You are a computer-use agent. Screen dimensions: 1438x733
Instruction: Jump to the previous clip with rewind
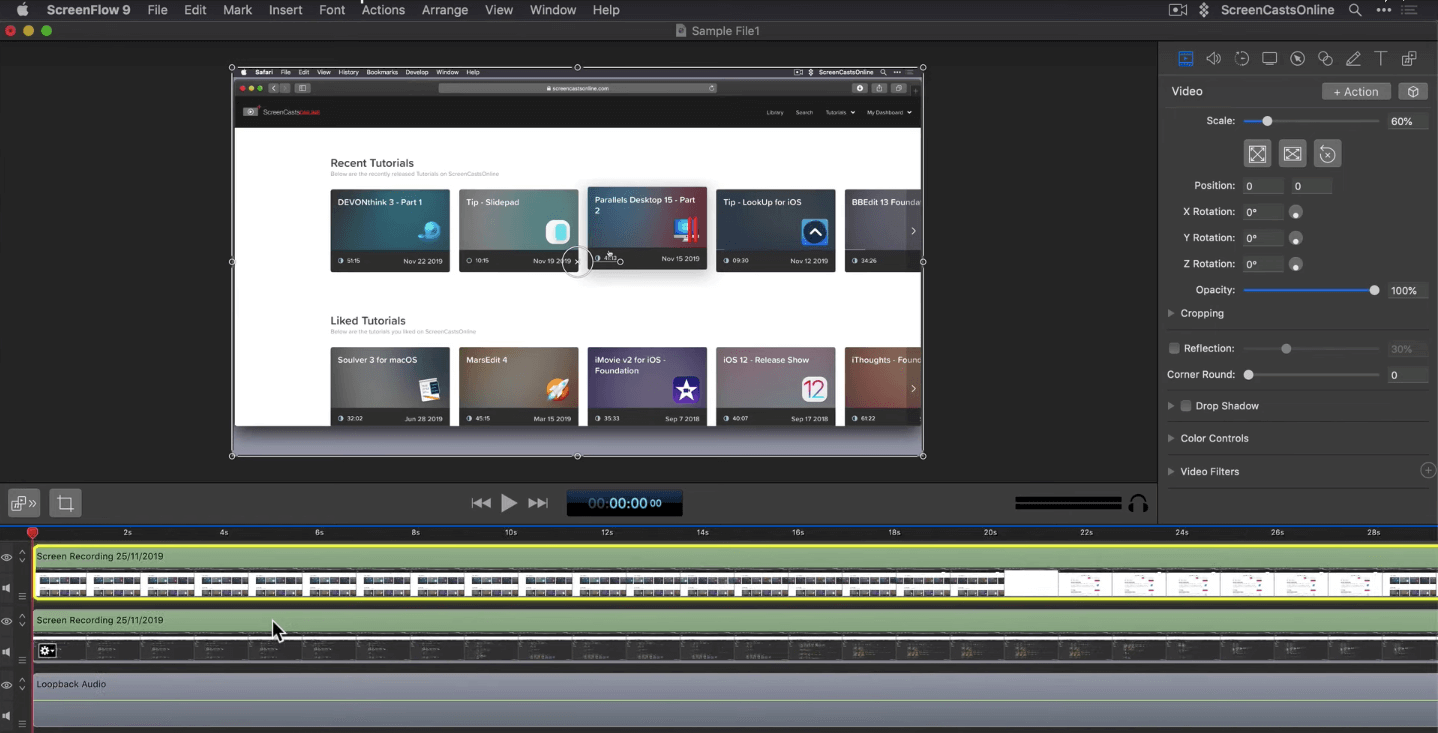481,503
